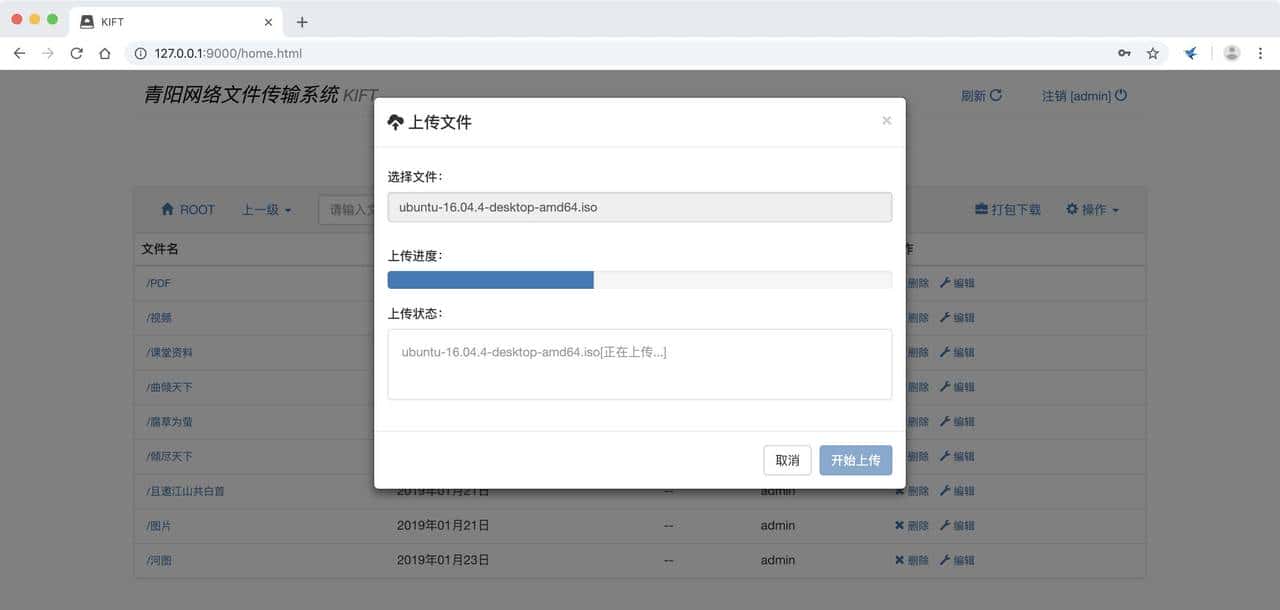Click the ubuntu iso file name field

(x=640, y=207)
